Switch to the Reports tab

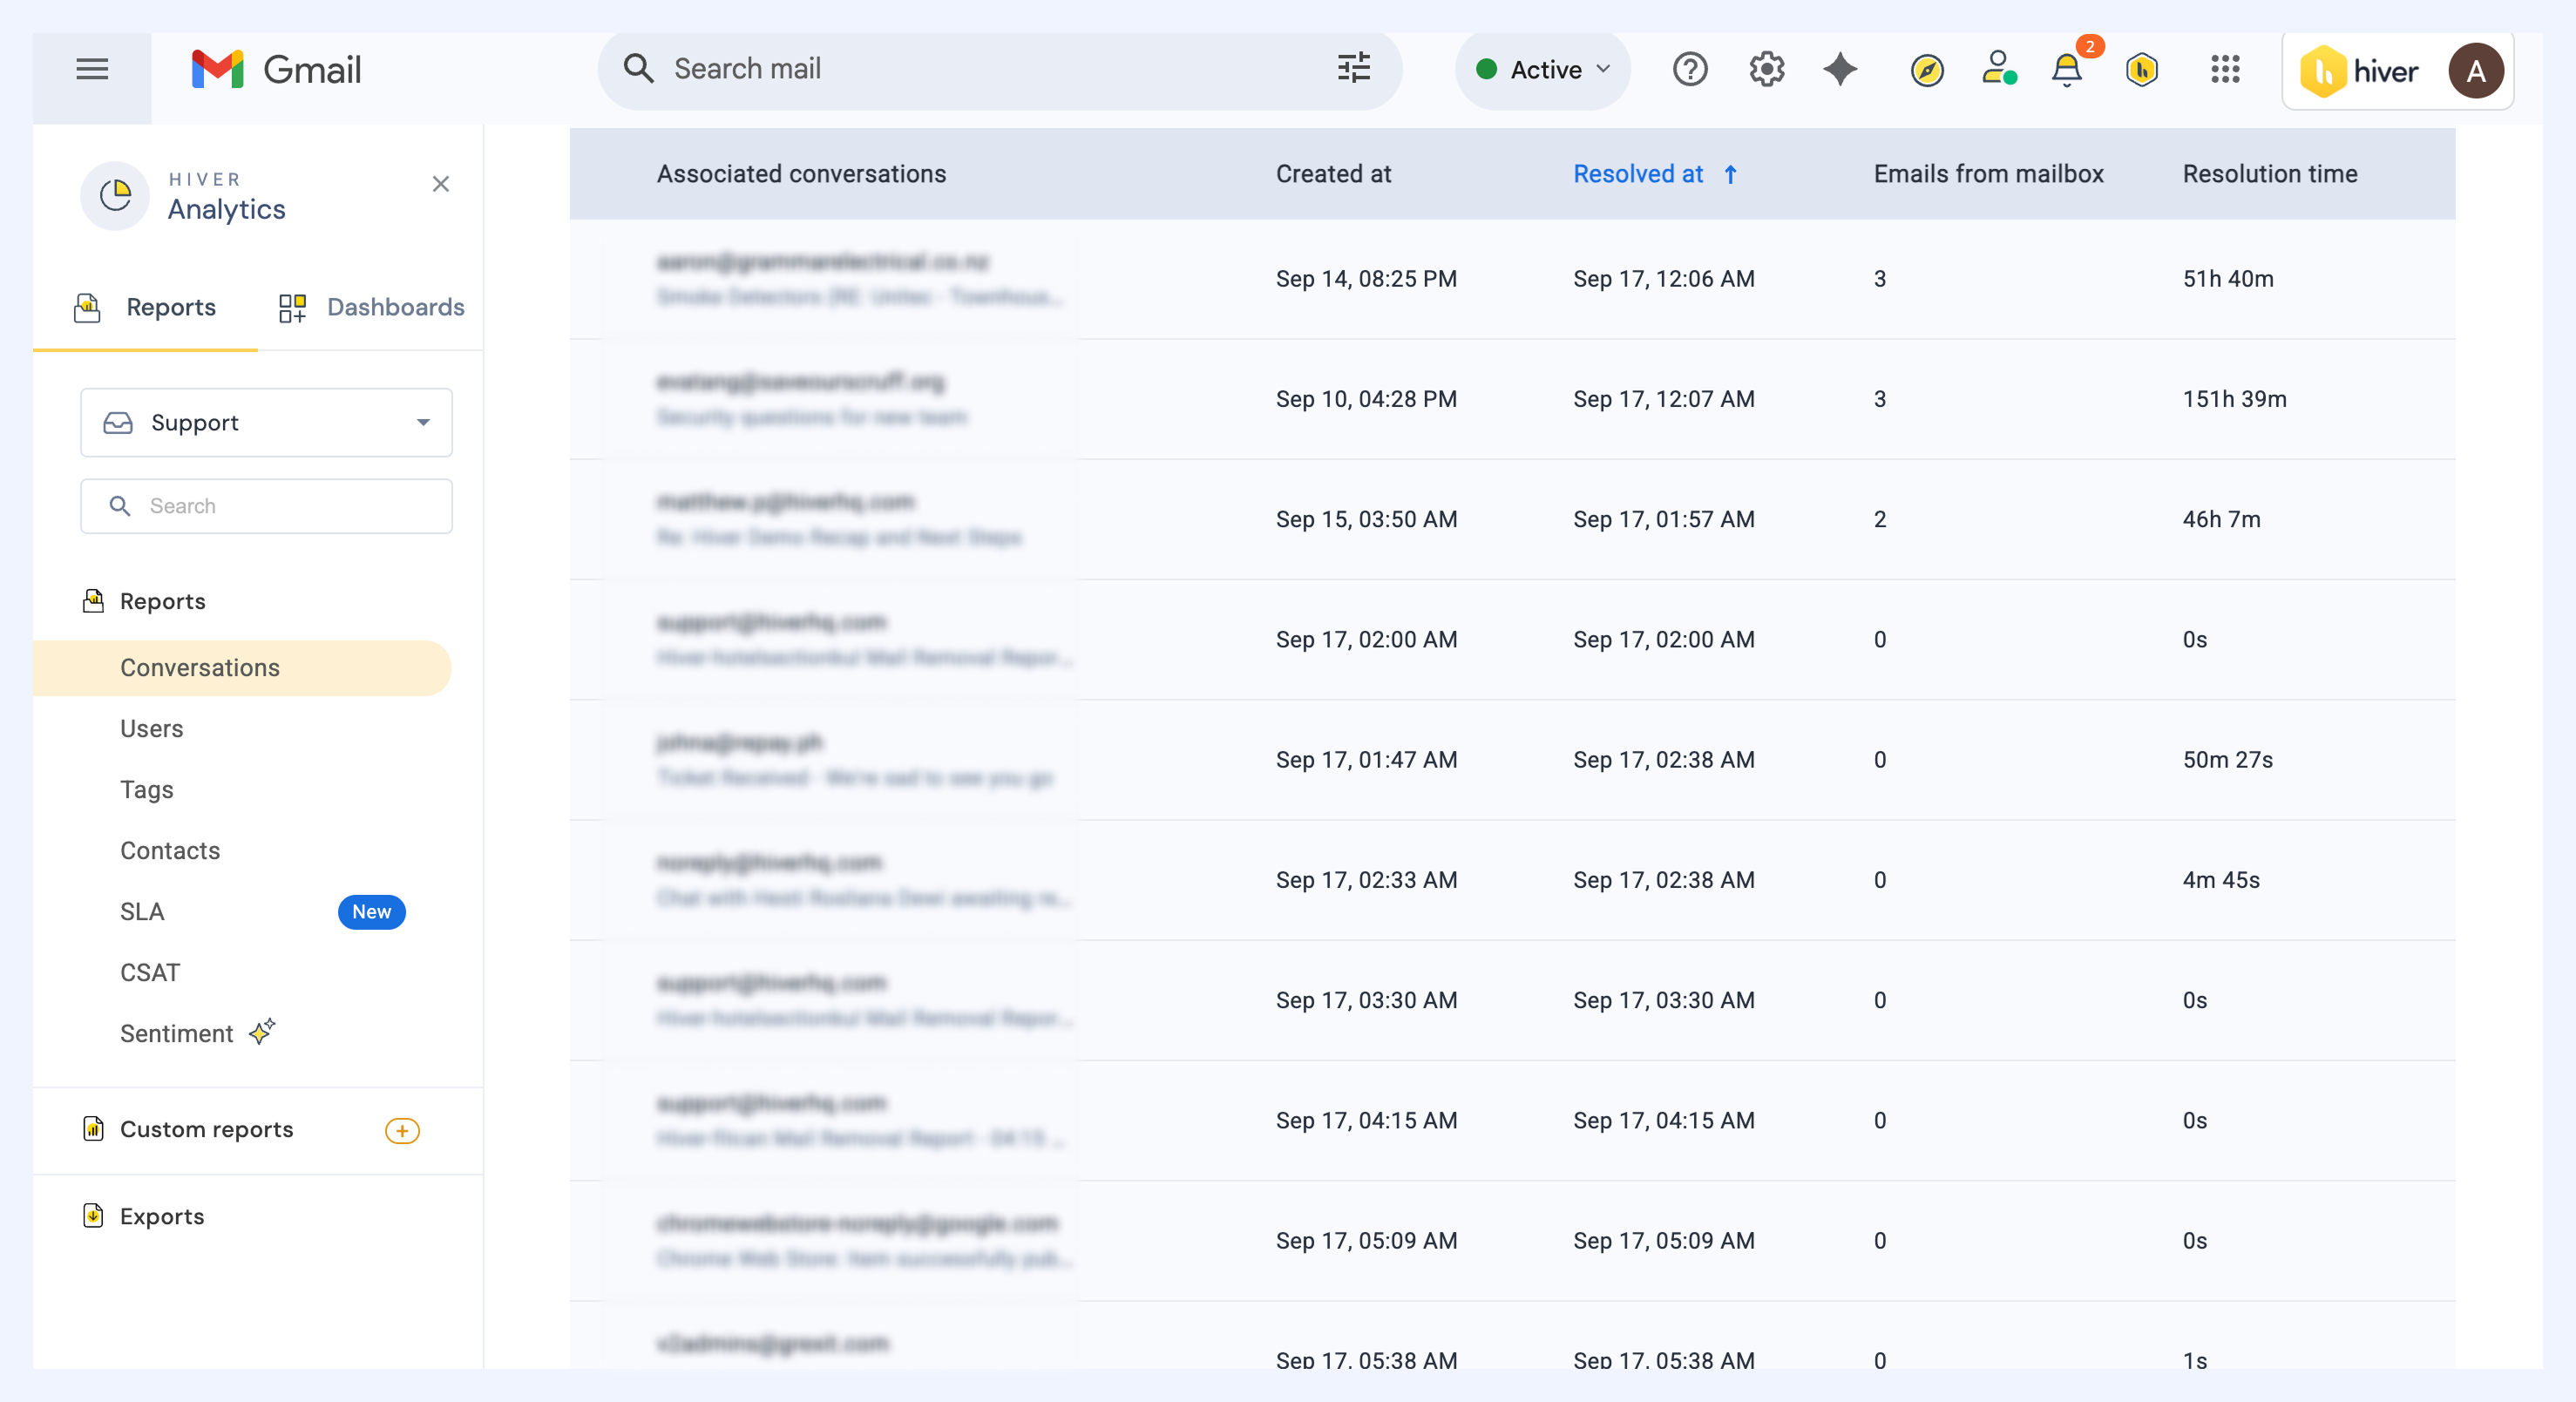(x=145, y=307)
